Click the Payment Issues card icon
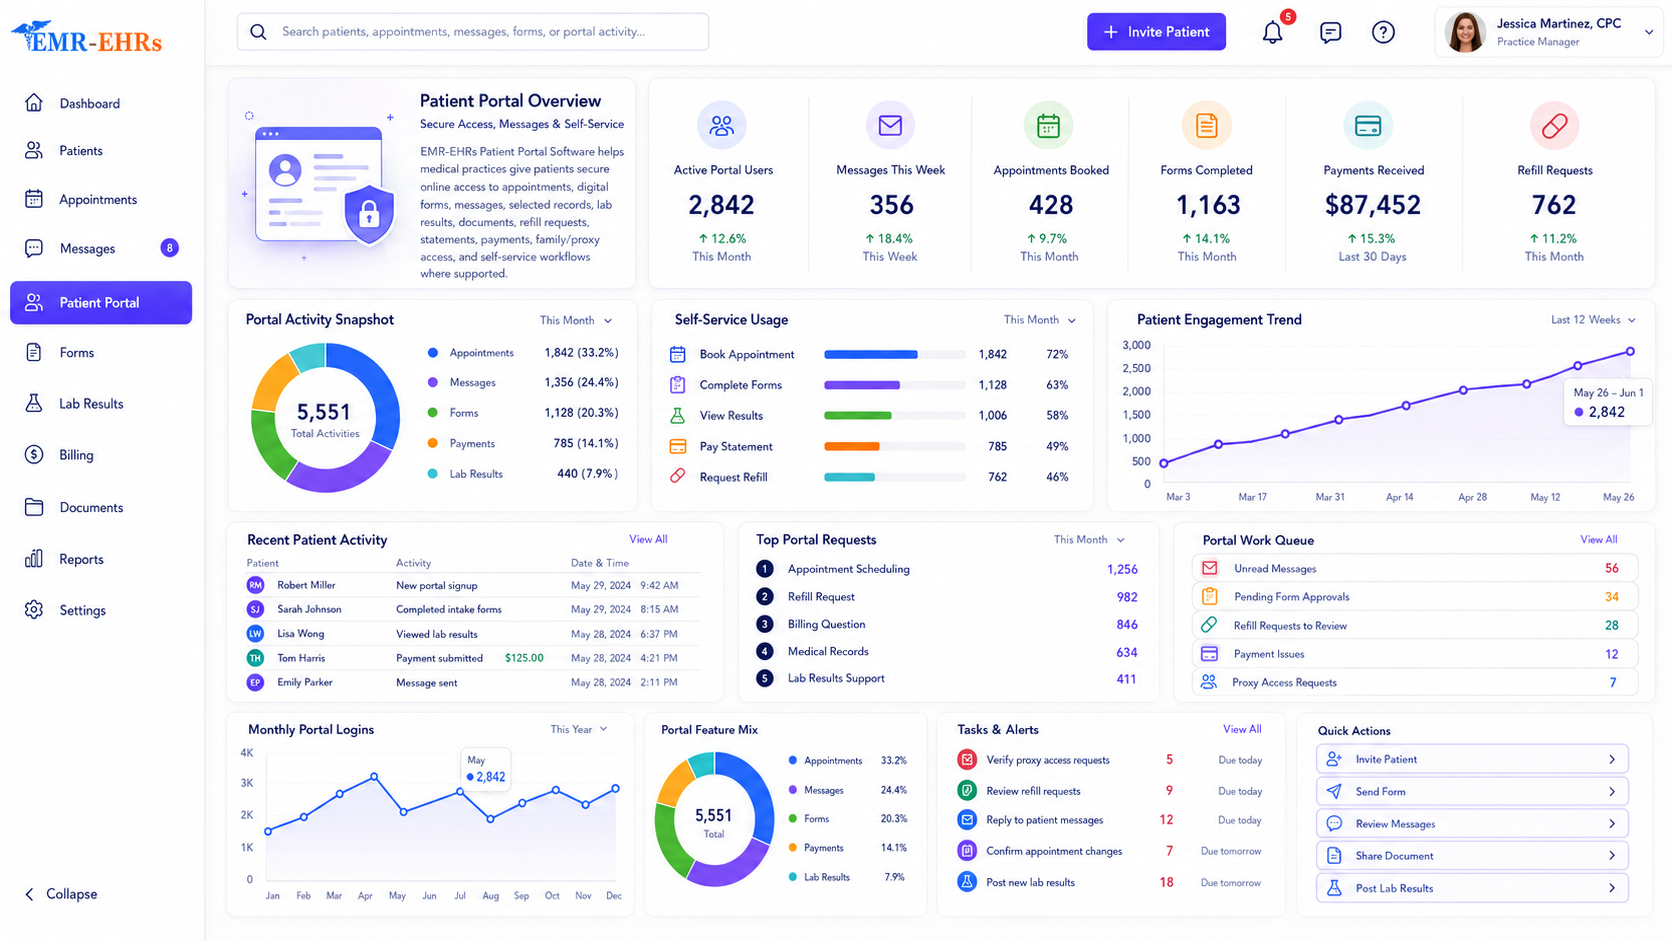The width and height of the screenshot is (1672, 941). (1209, 654)
